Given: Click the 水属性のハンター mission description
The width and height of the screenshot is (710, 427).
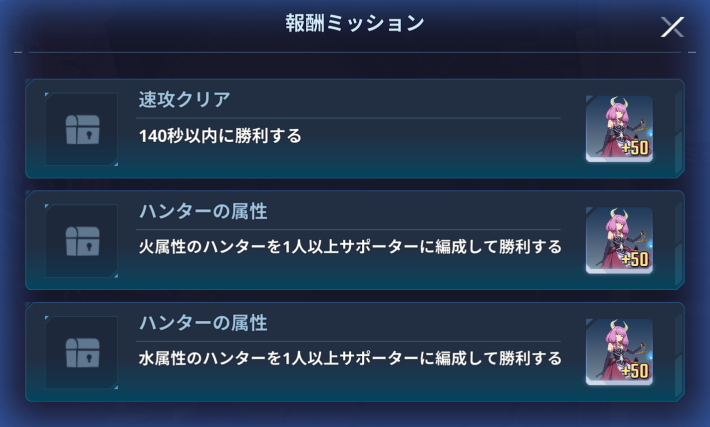Looking at the screenshot, I should 350,358.
